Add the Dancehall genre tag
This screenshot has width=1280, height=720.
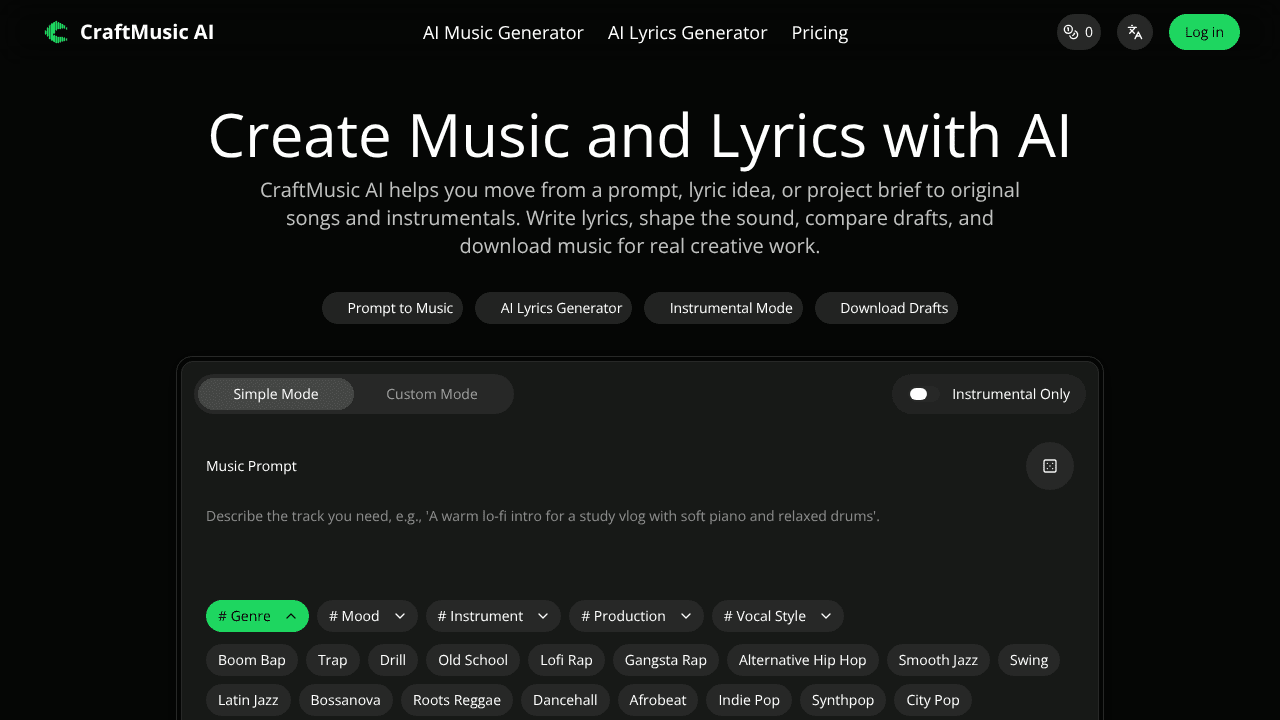pos(565,700)
